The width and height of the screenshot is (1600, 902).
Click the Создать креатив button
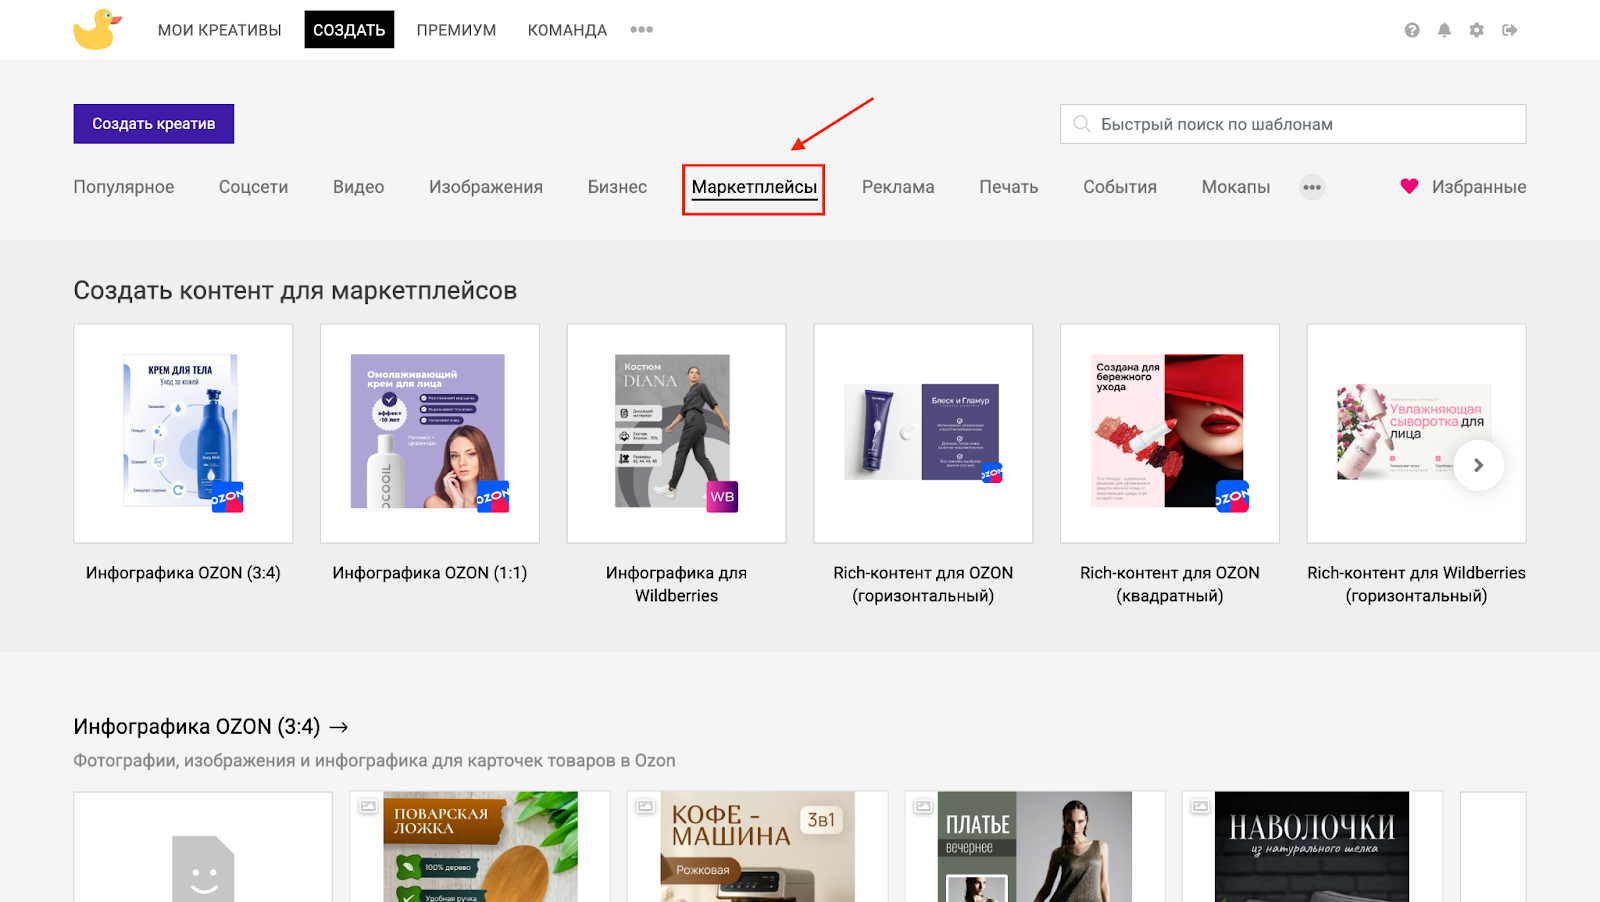click(x=154, y=124)
